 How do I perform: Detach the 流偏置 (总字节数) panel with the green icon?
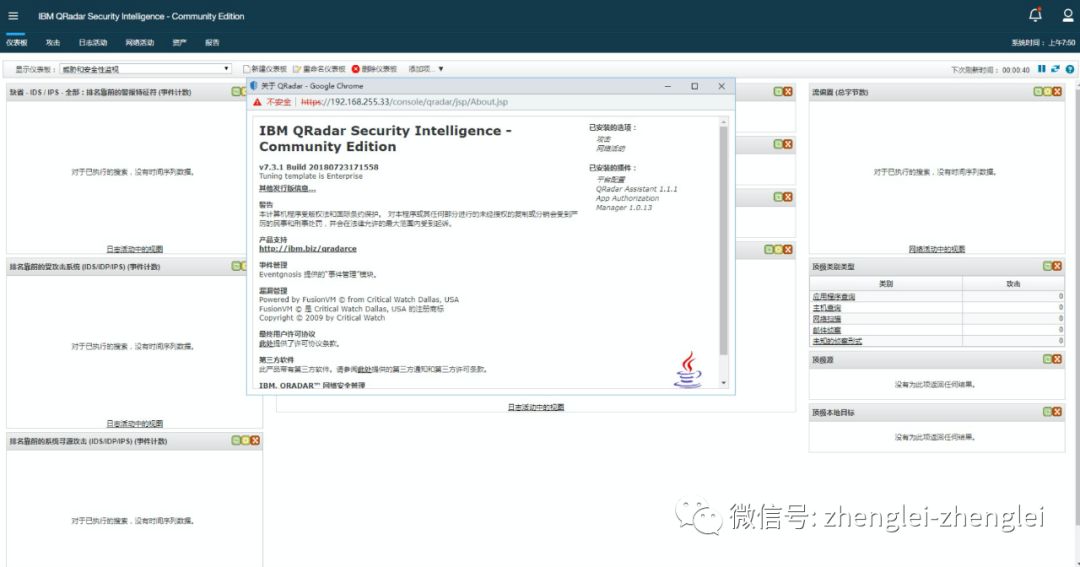pyautogui.click(x=1037, y=92)
